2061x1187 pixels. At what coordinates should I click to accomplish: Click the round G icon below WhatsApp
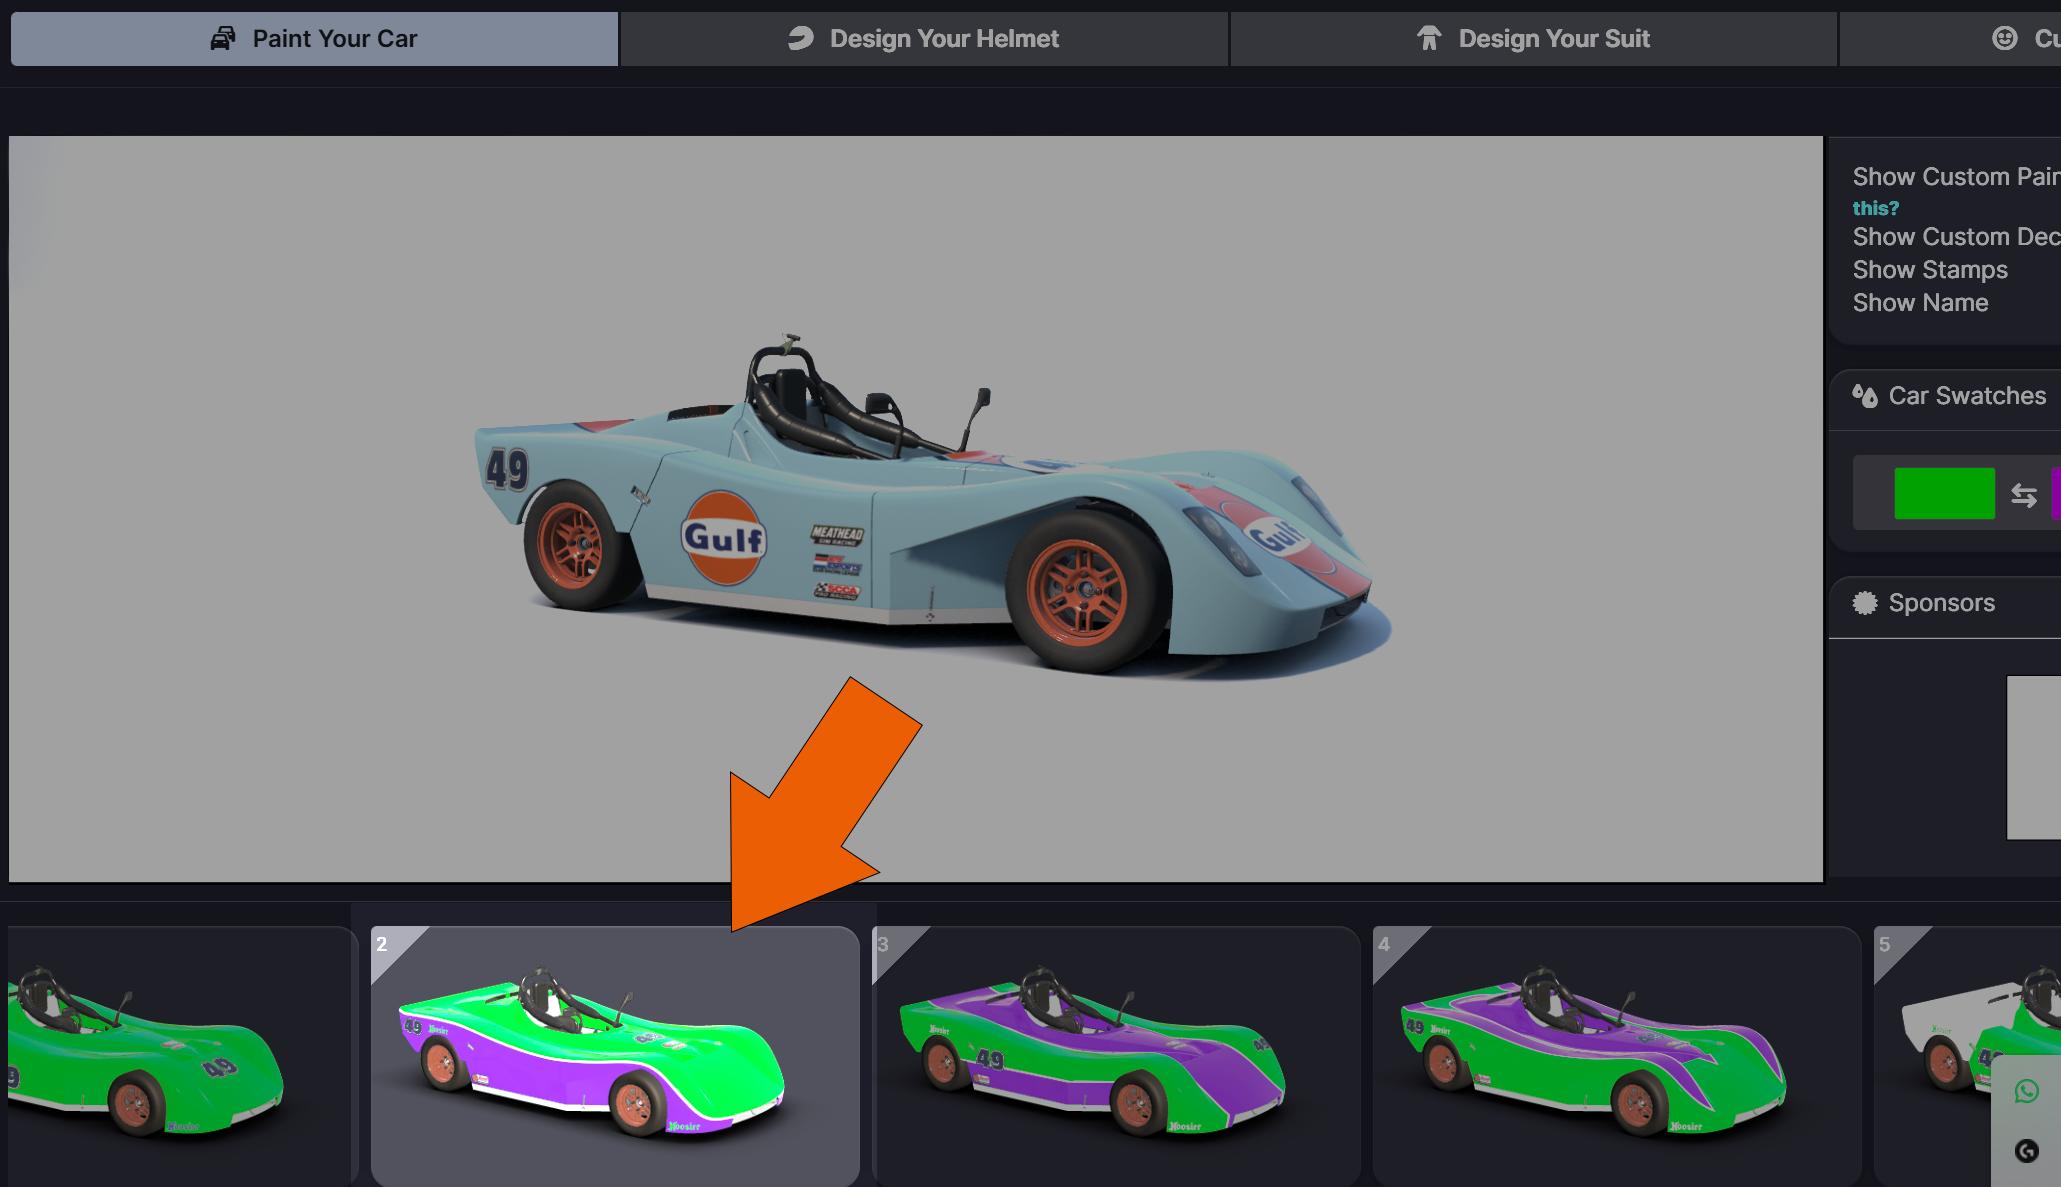[2027, 1151]
